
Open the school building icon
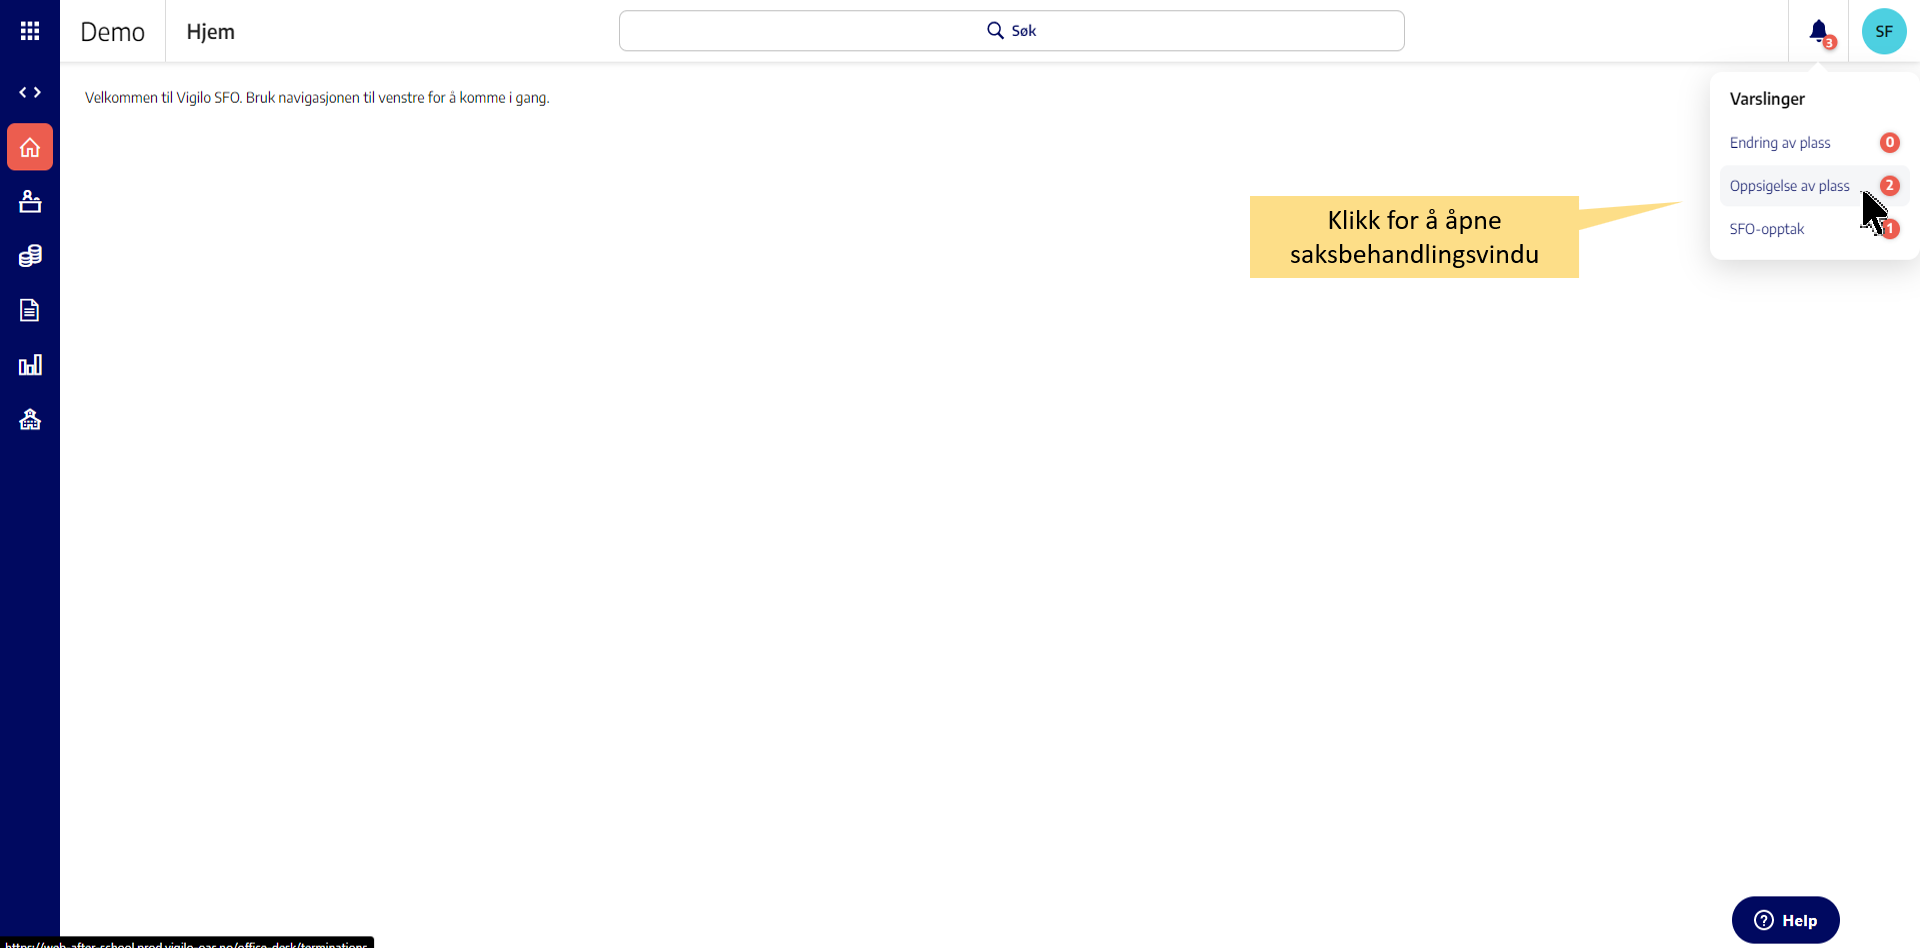coord(30,419)
